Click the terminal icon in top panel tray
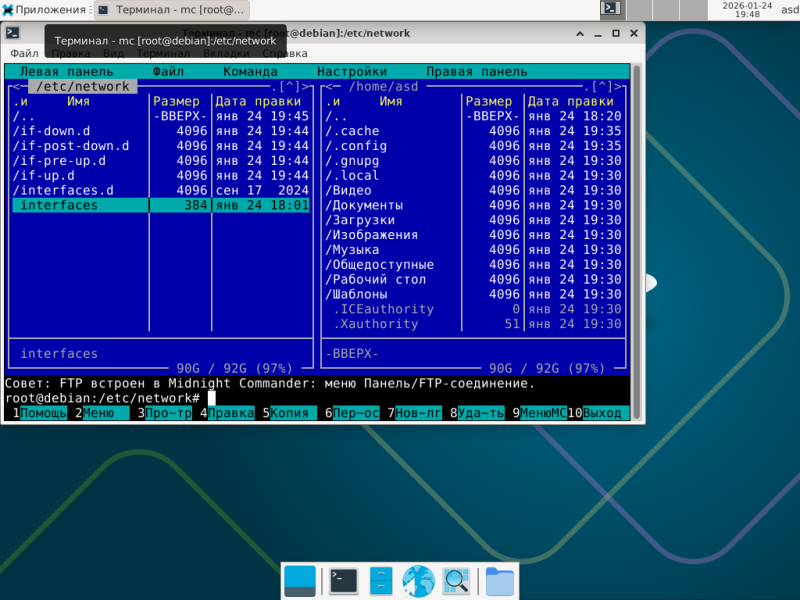The height and width of the screenshot is (600, 800). pos(611,8)
